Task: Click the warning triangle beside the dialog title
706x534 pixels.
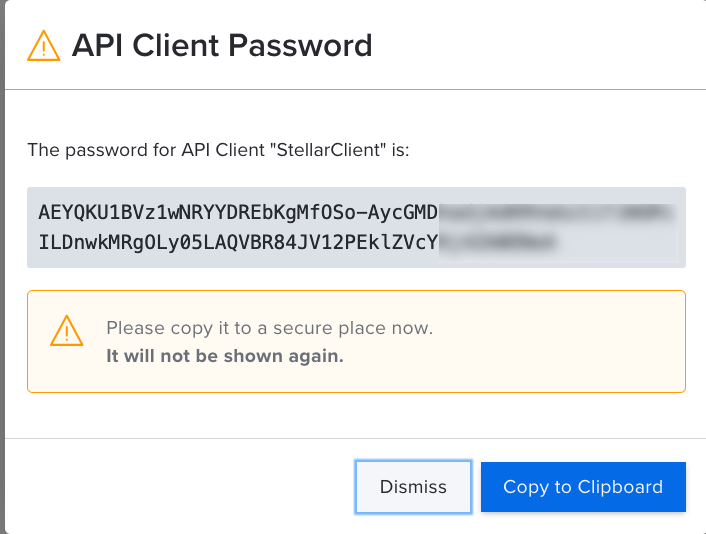Action: coord(44,46)
